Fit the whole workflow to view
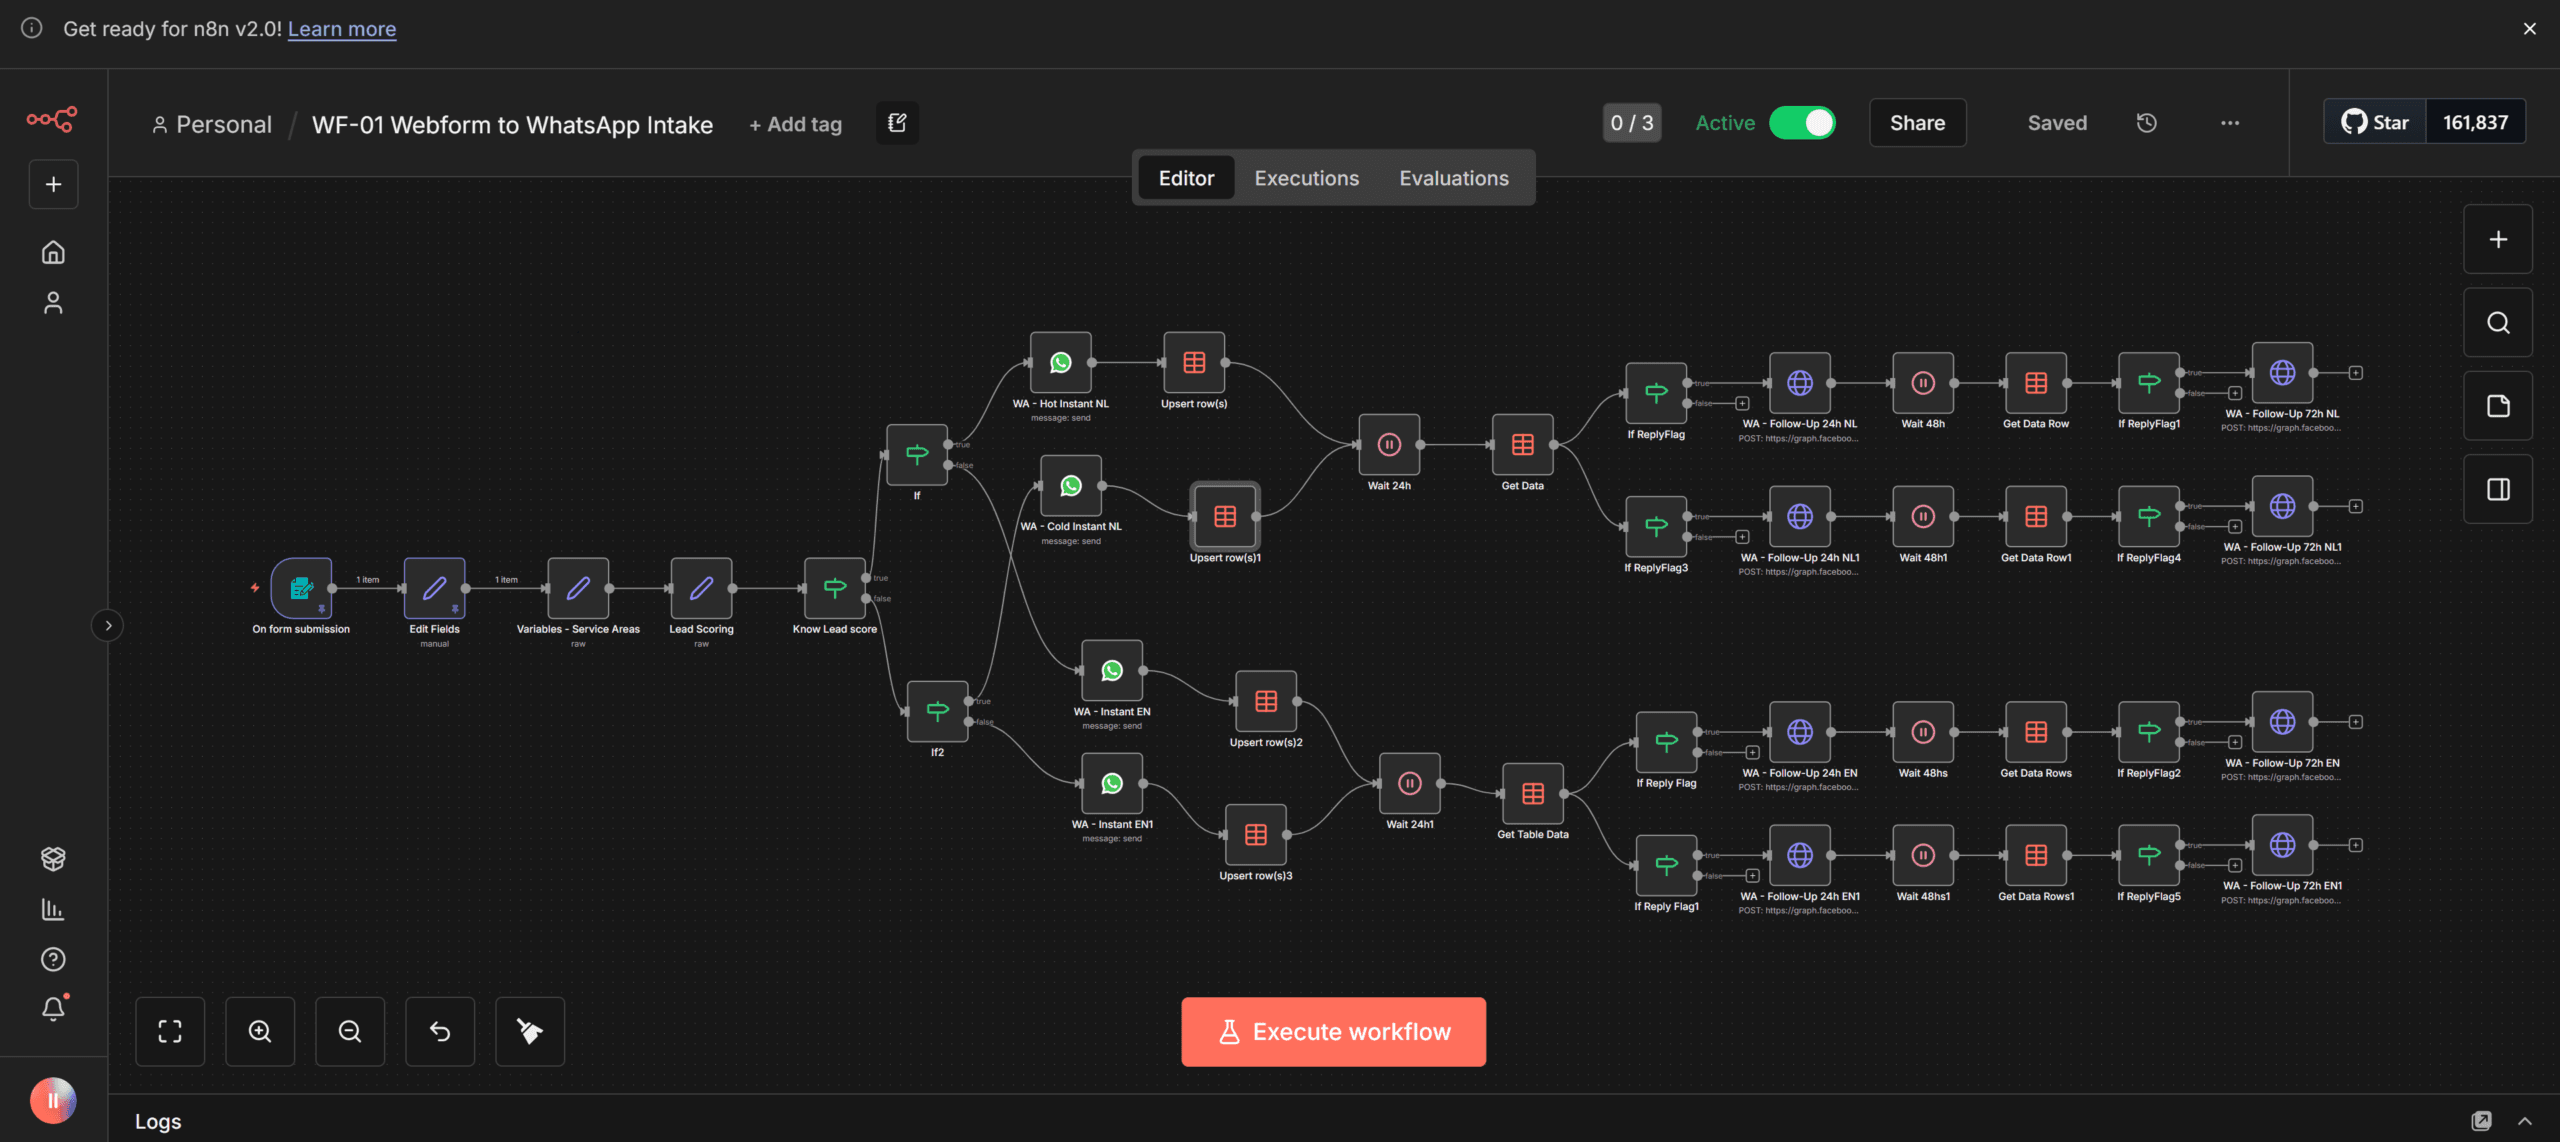This screenshot has width=2560, height=1142. (x=170, y=1031)
